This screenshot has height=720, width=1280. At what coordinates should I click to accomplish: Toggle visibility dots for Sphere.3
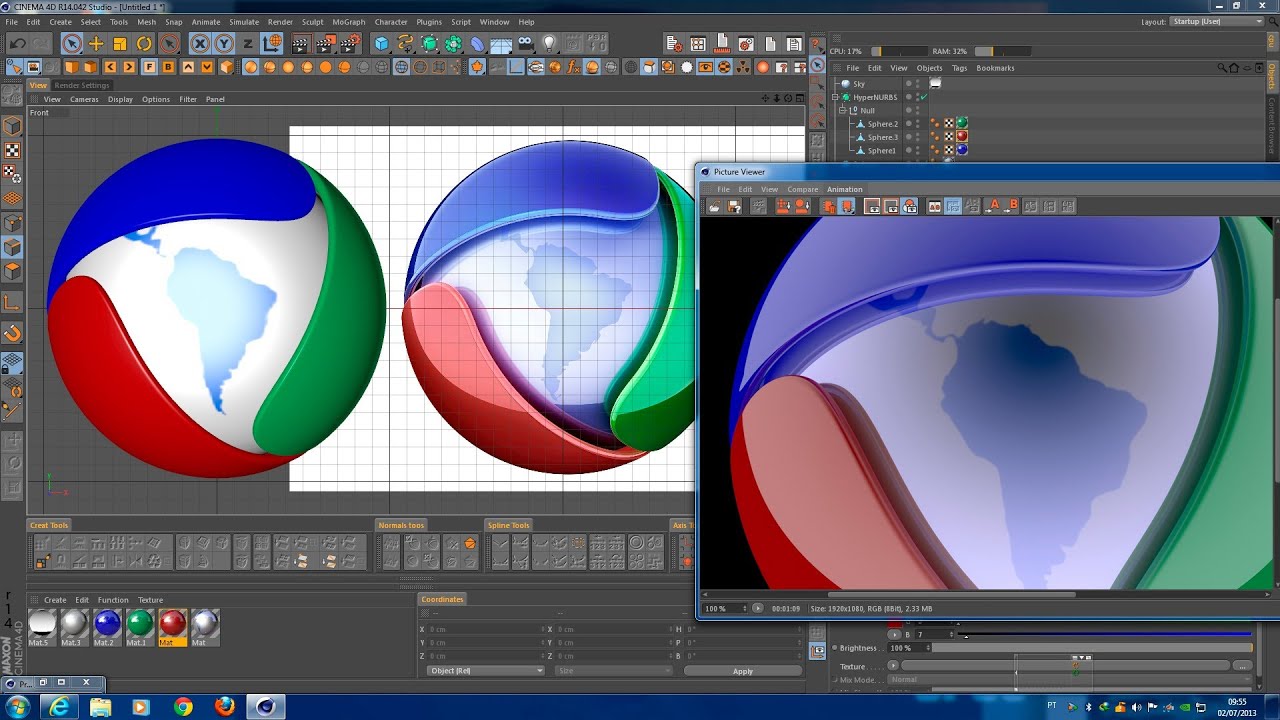pyautogui.click(x=918, y=136)
